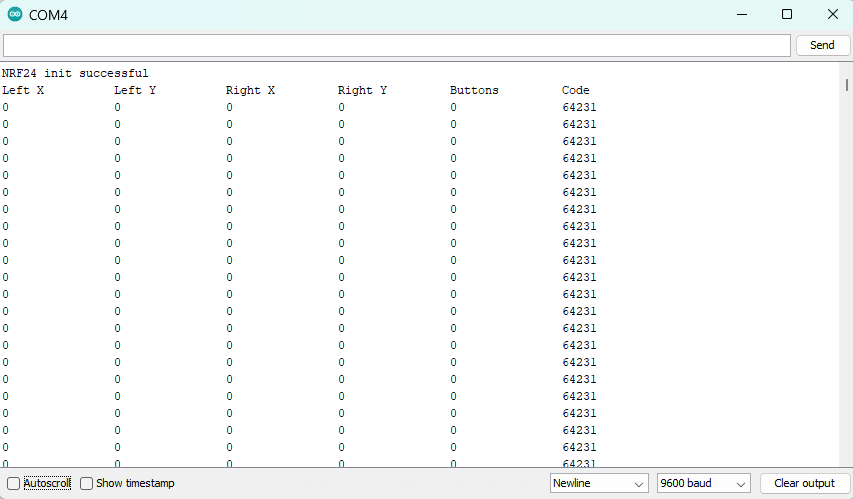Image resolution: width=853 pixels, height=499 pixels.
Task: Focus the serial message input field
Action: [397, 45]
